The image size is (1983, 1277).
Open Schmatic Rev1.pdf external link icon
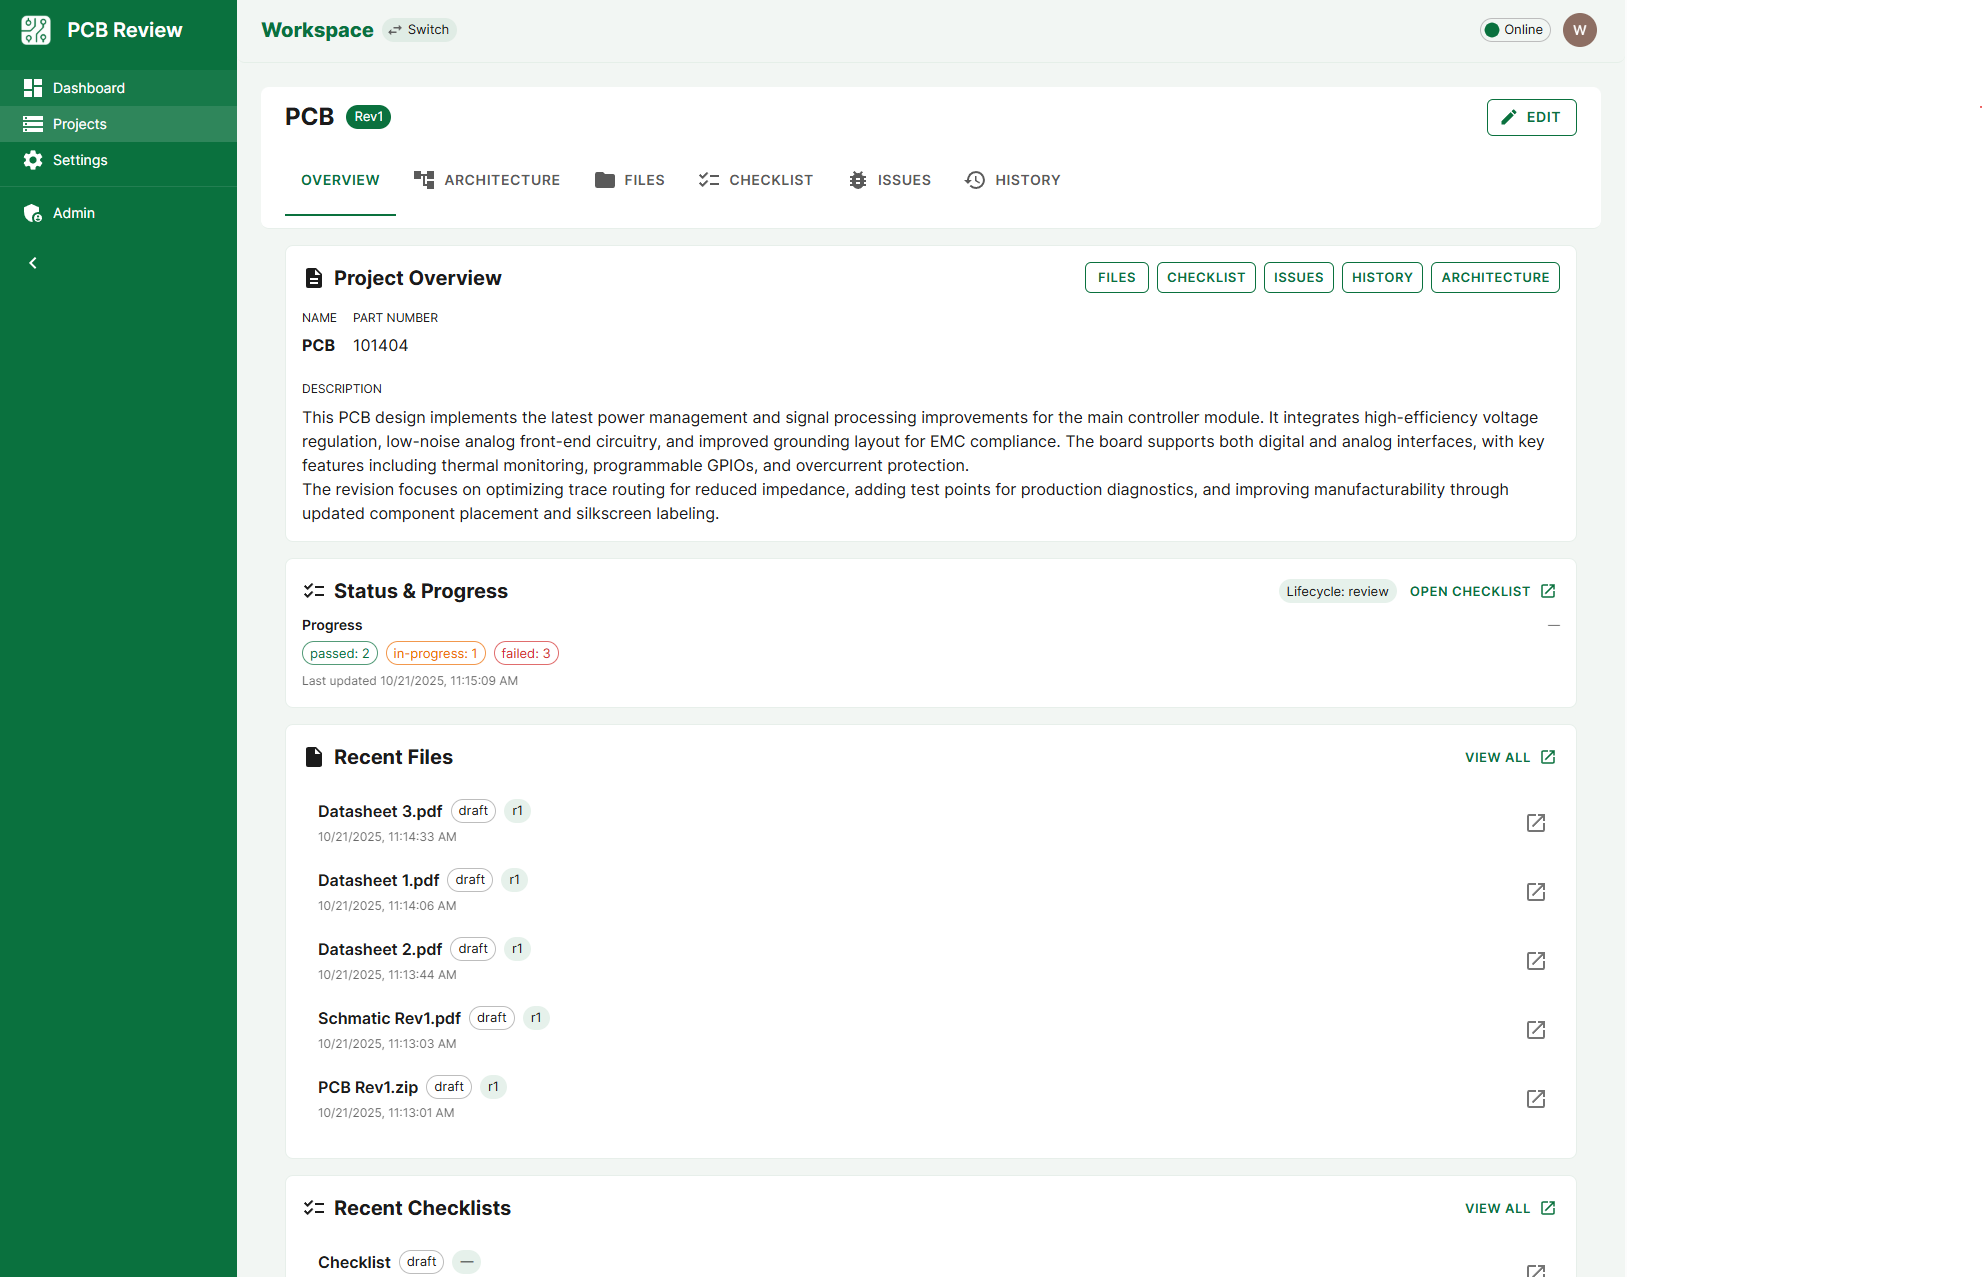click(x=1536, y=1030)
